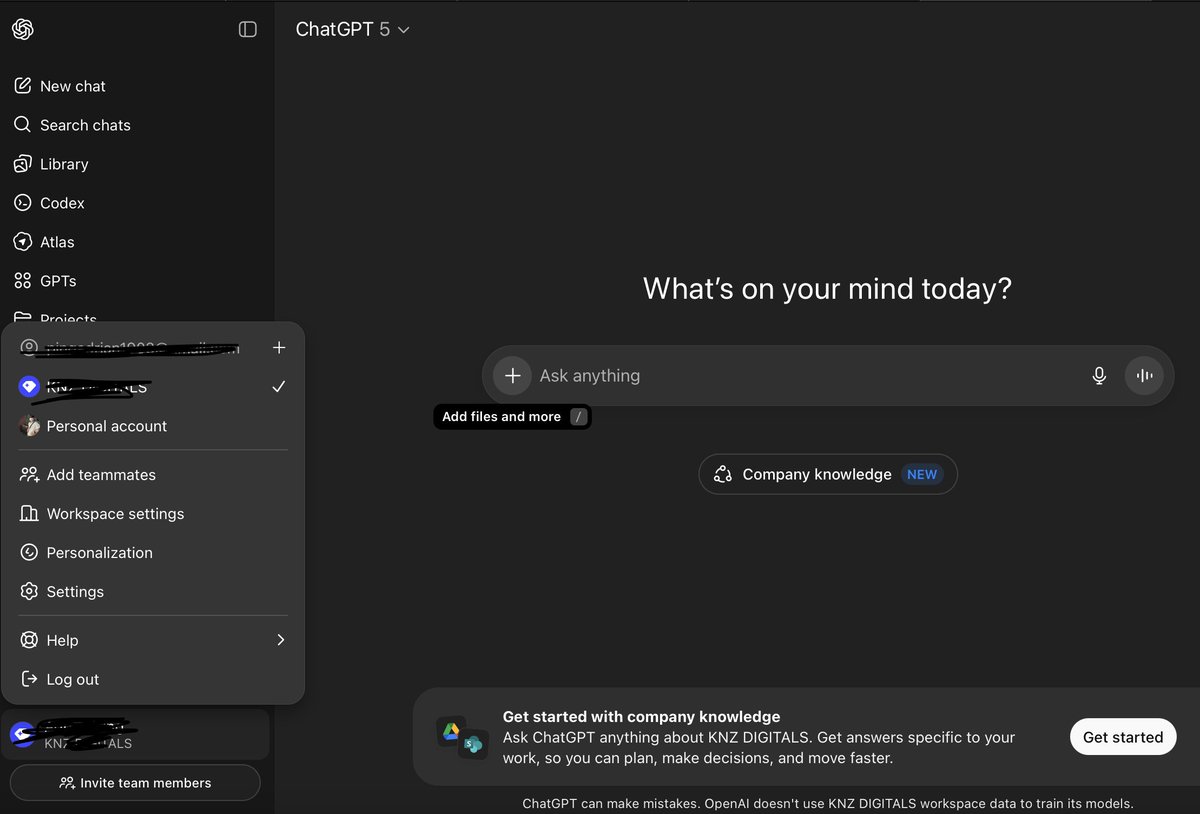1200x814 pixels.
Task: Click the Google Drive icon in banner
Action: coord(451,731)
